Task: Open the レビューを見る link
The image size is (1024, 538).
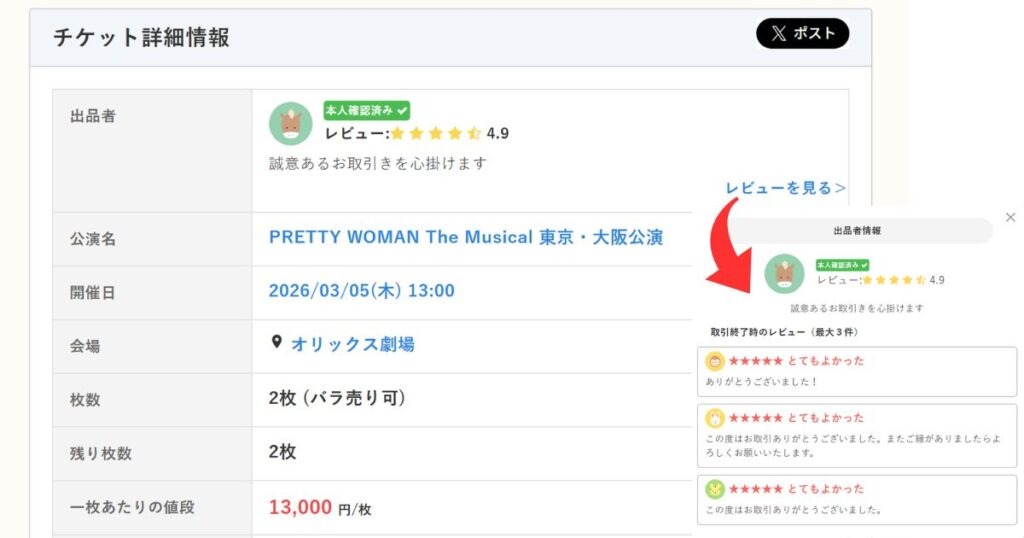Action: (x=785, y=188)
